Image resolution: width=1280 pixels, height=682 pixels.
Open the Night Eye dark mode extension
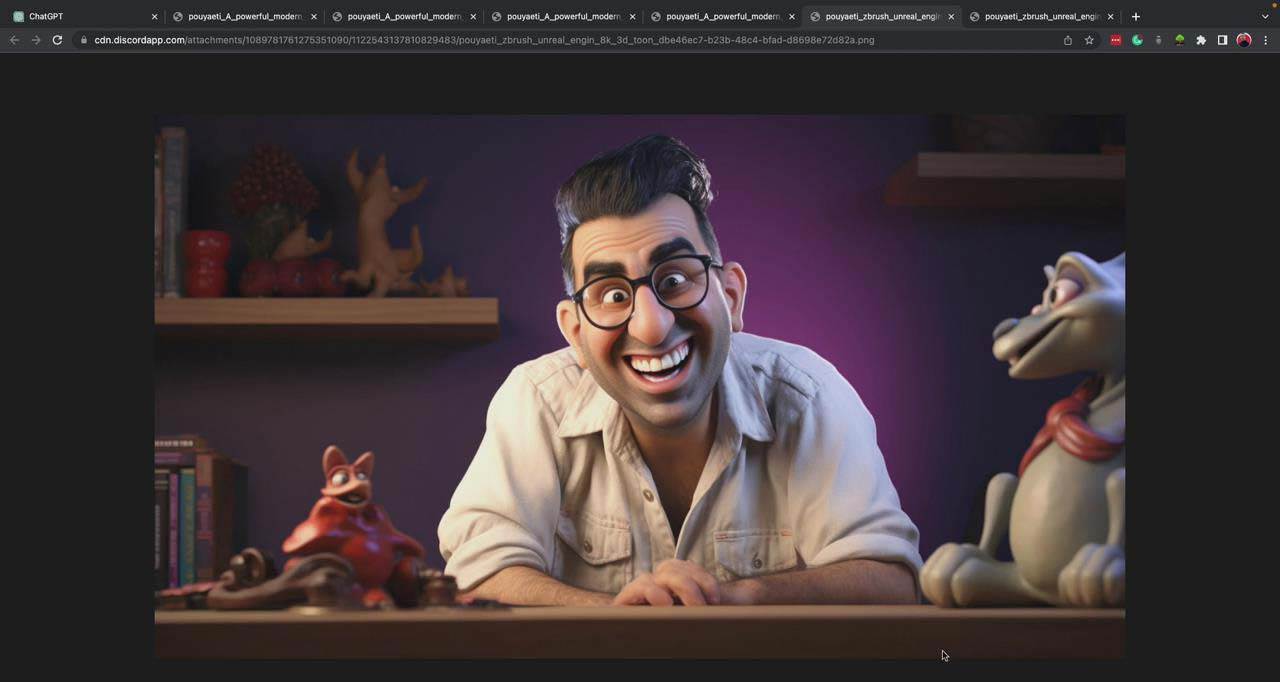click(x=1137, y=40)
